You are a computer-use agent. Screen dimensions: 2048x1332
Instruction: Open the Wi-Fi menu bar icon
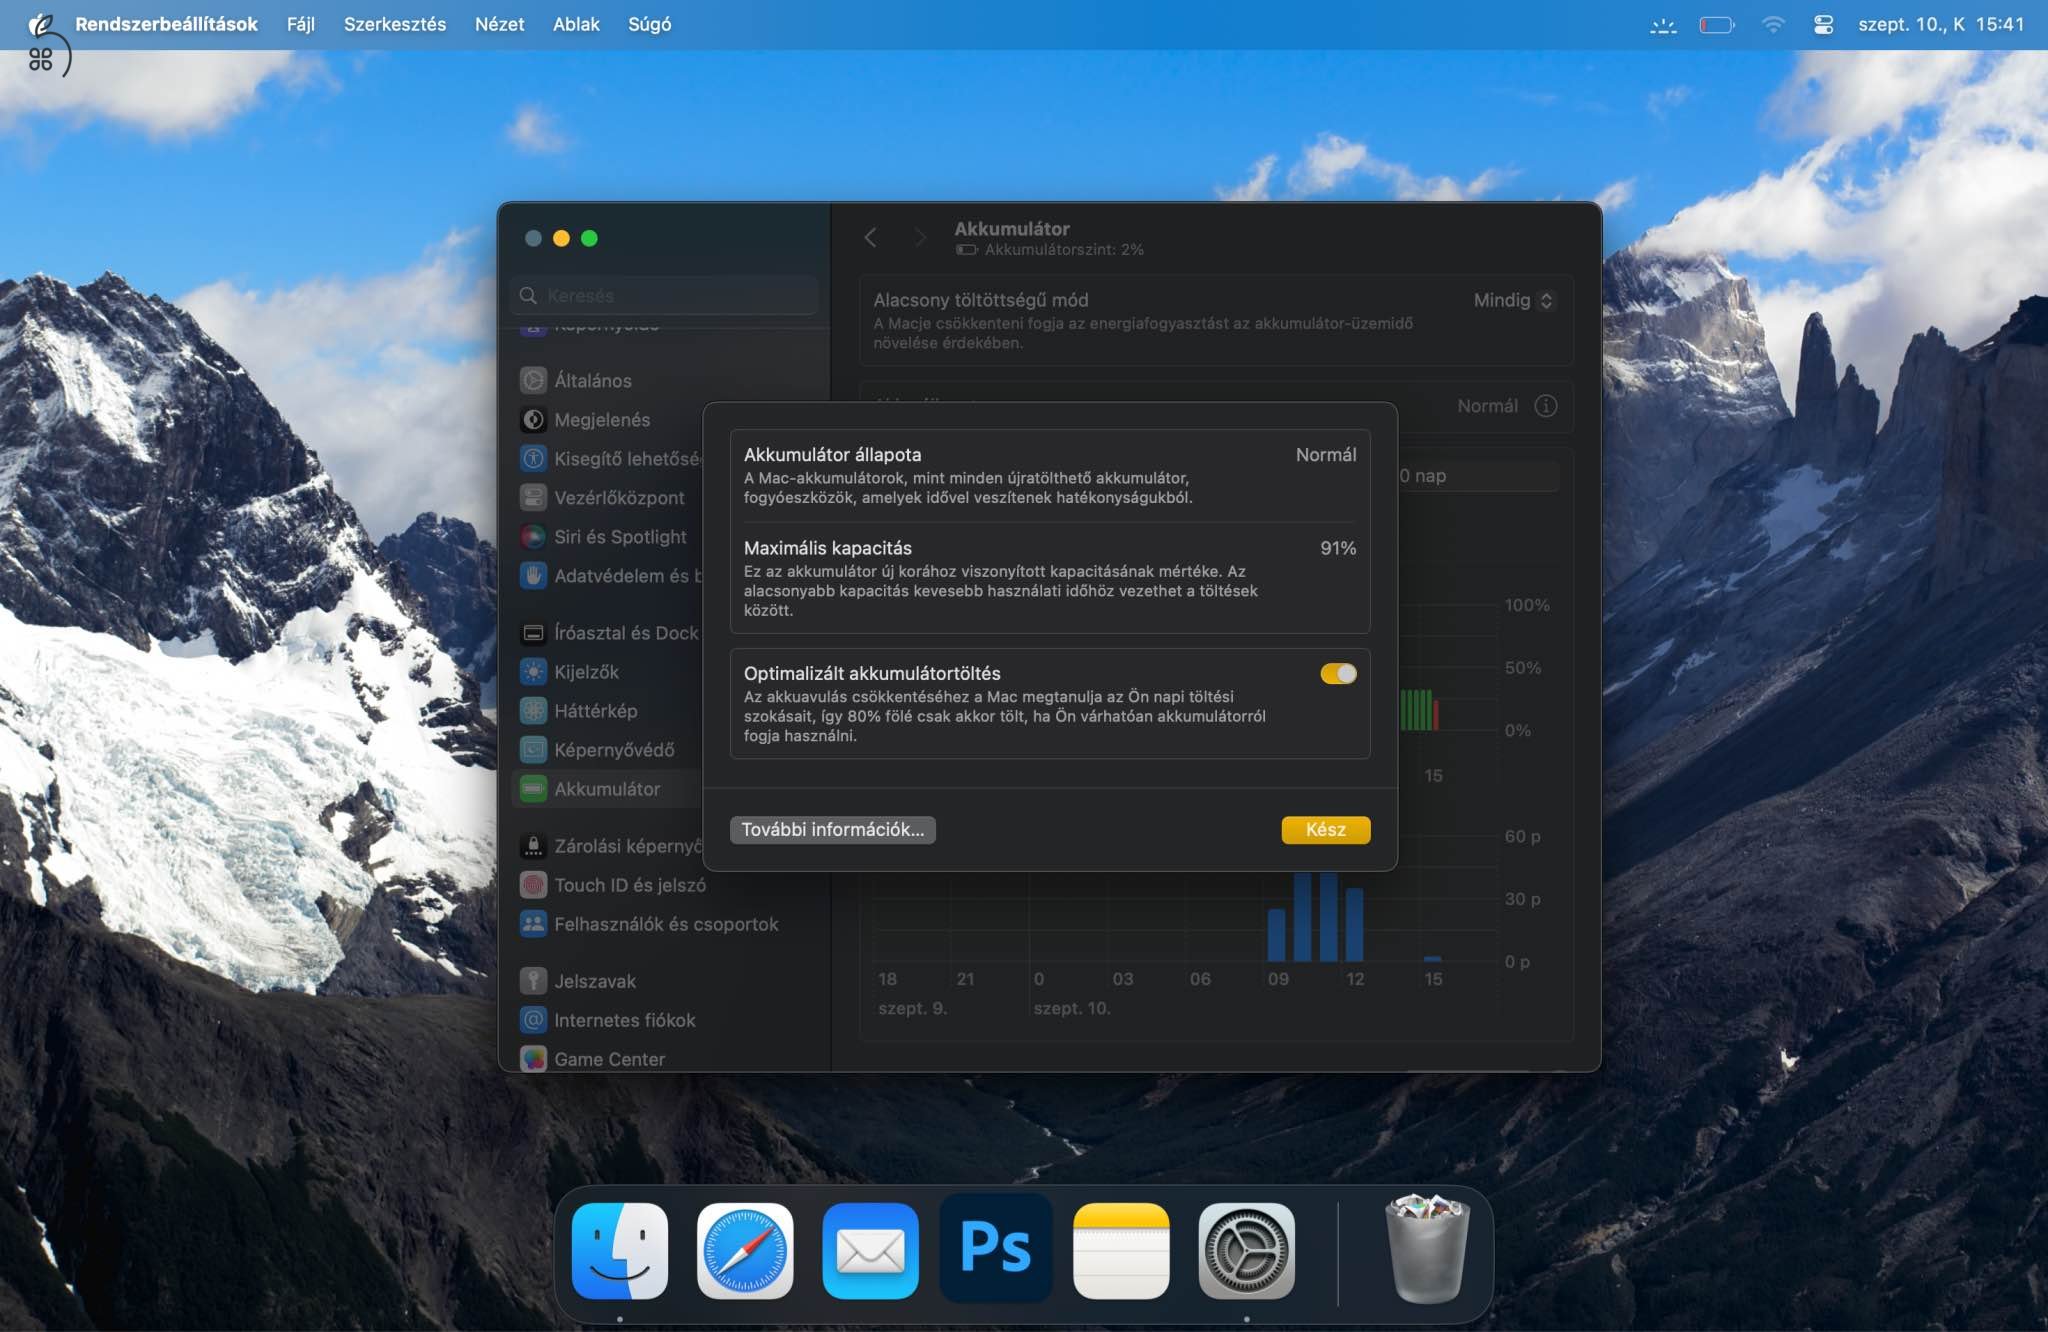tap(1773, 24)
